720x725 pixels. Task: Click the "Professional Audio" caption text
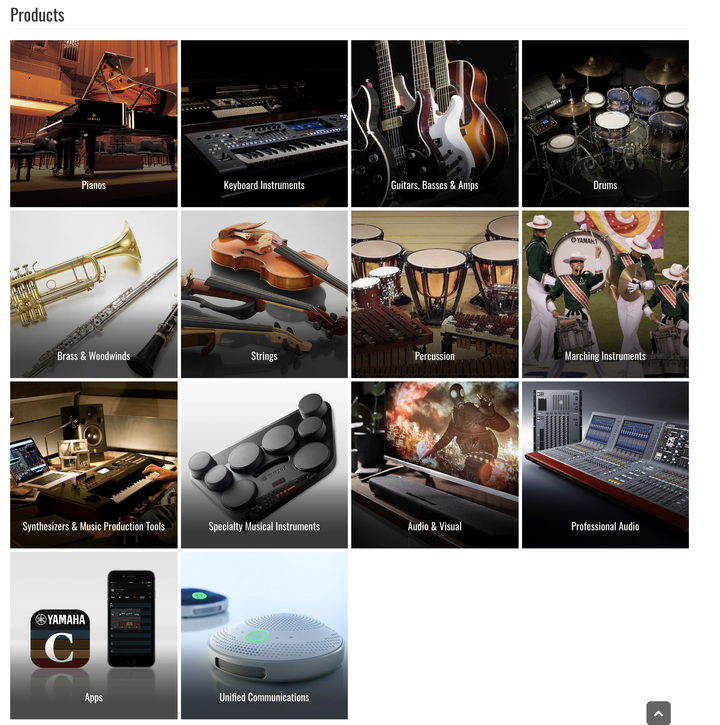605,526
